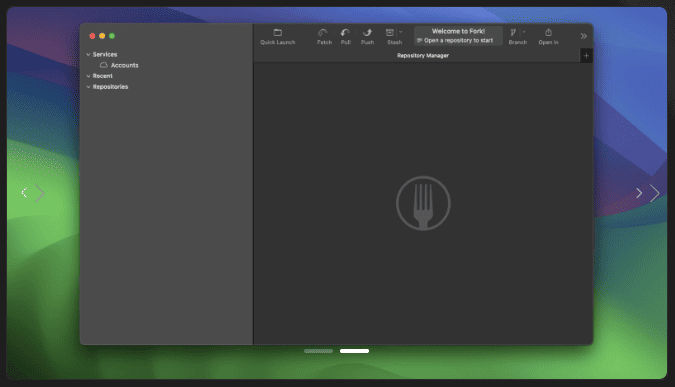Add a new tab with plus button
Image resolution: width=675 pixels, height=387 pixels.
(x=586, y=56)
